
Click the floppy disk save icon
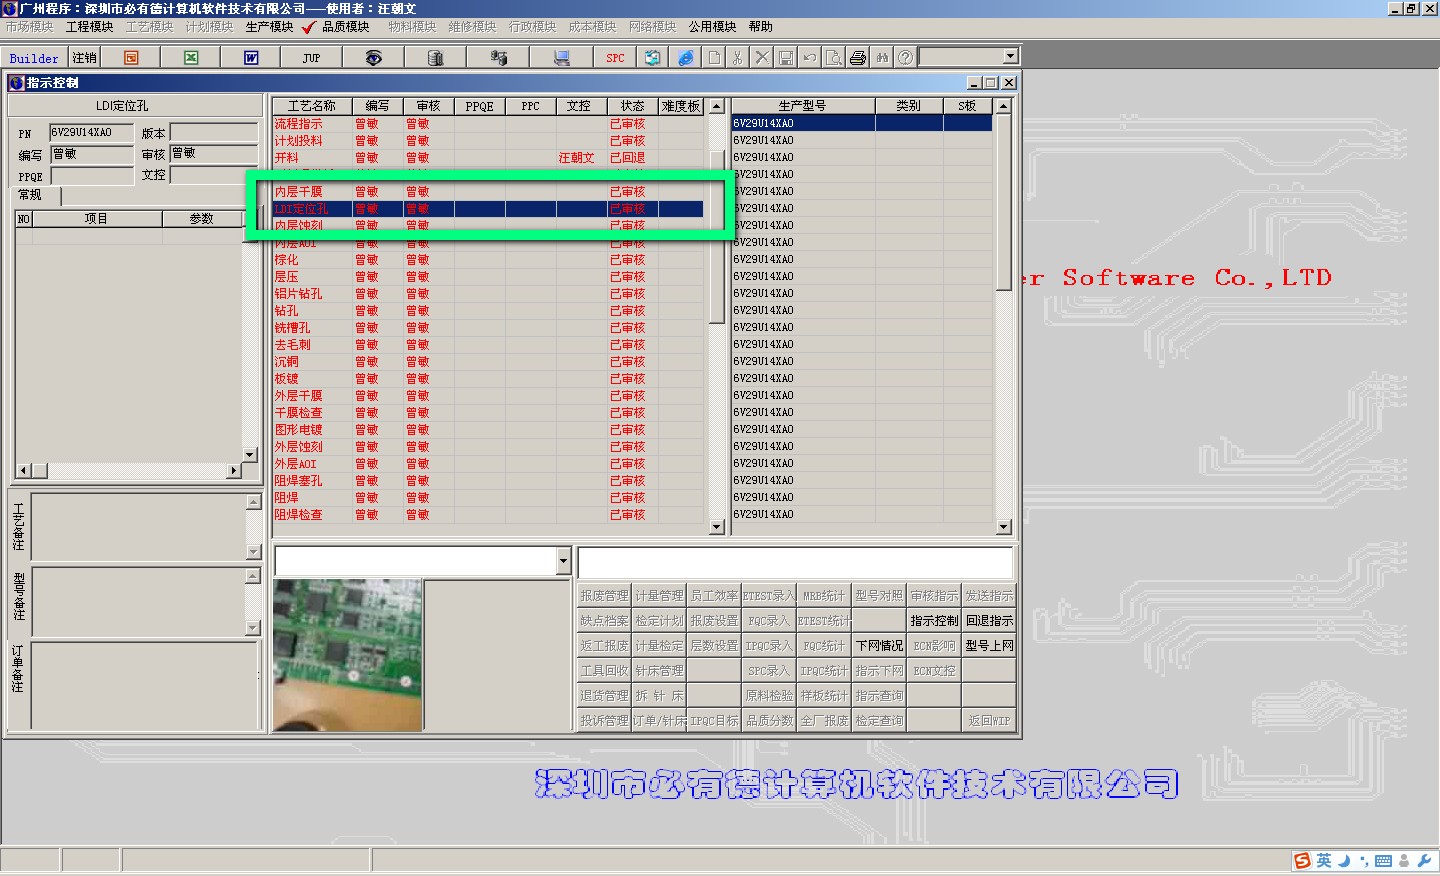(786, 58)
